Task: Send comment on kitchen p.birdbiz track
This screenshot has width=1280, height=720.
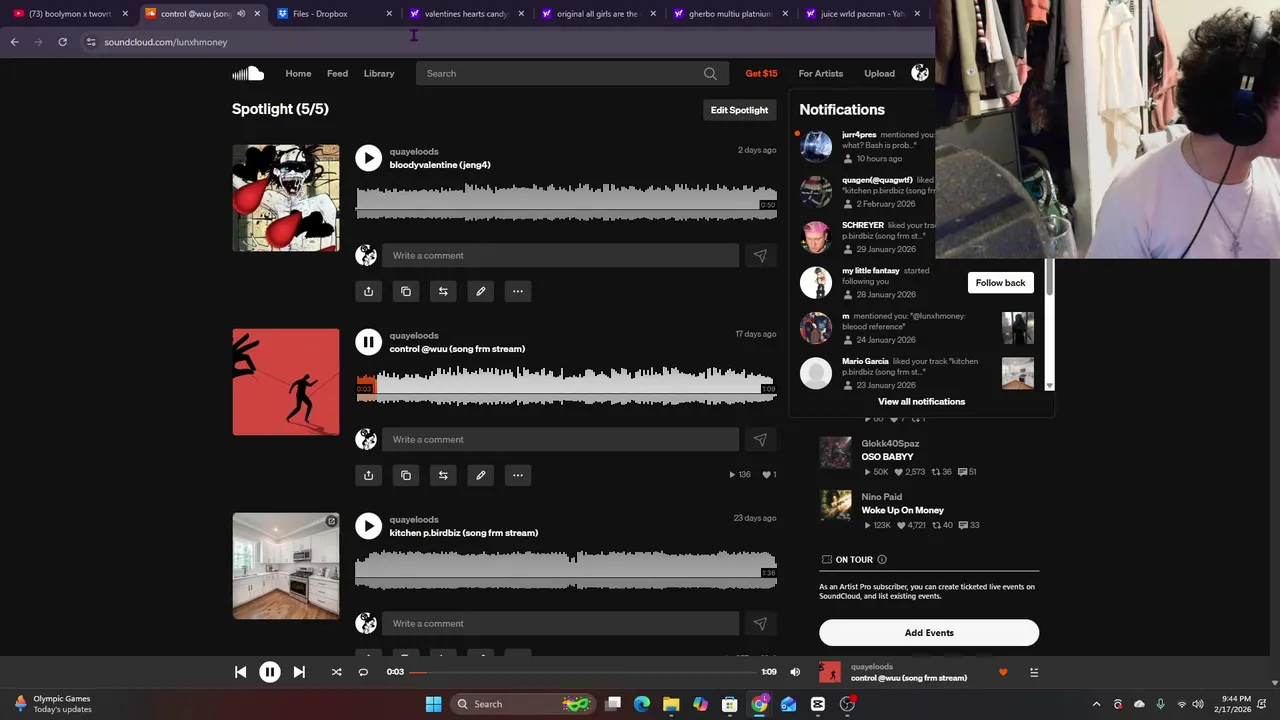Action: pos(760,624)
